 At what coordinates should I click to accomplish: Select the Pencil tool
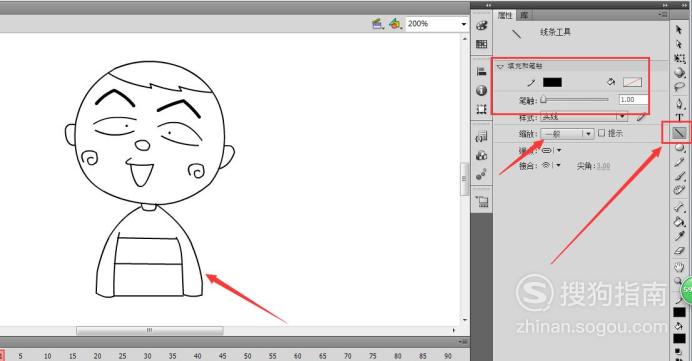click(x=679, y=162)
